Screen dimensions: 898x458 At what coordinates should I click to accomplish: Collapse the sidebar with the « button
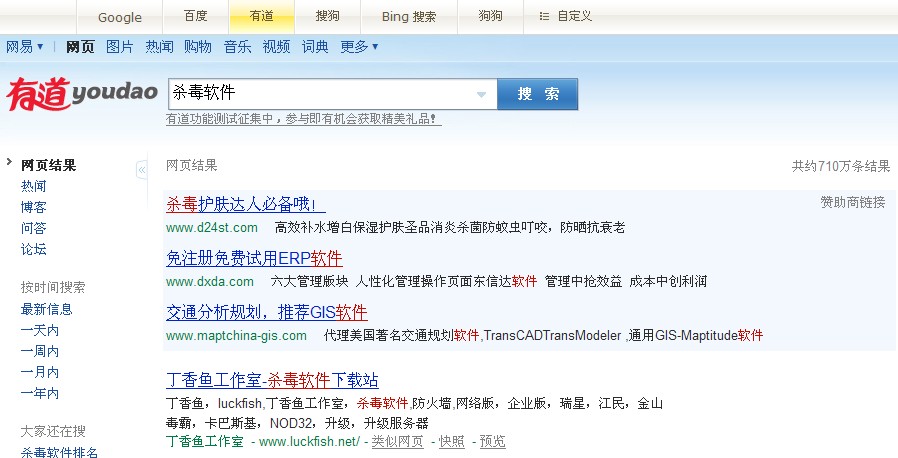pos(141,169)
